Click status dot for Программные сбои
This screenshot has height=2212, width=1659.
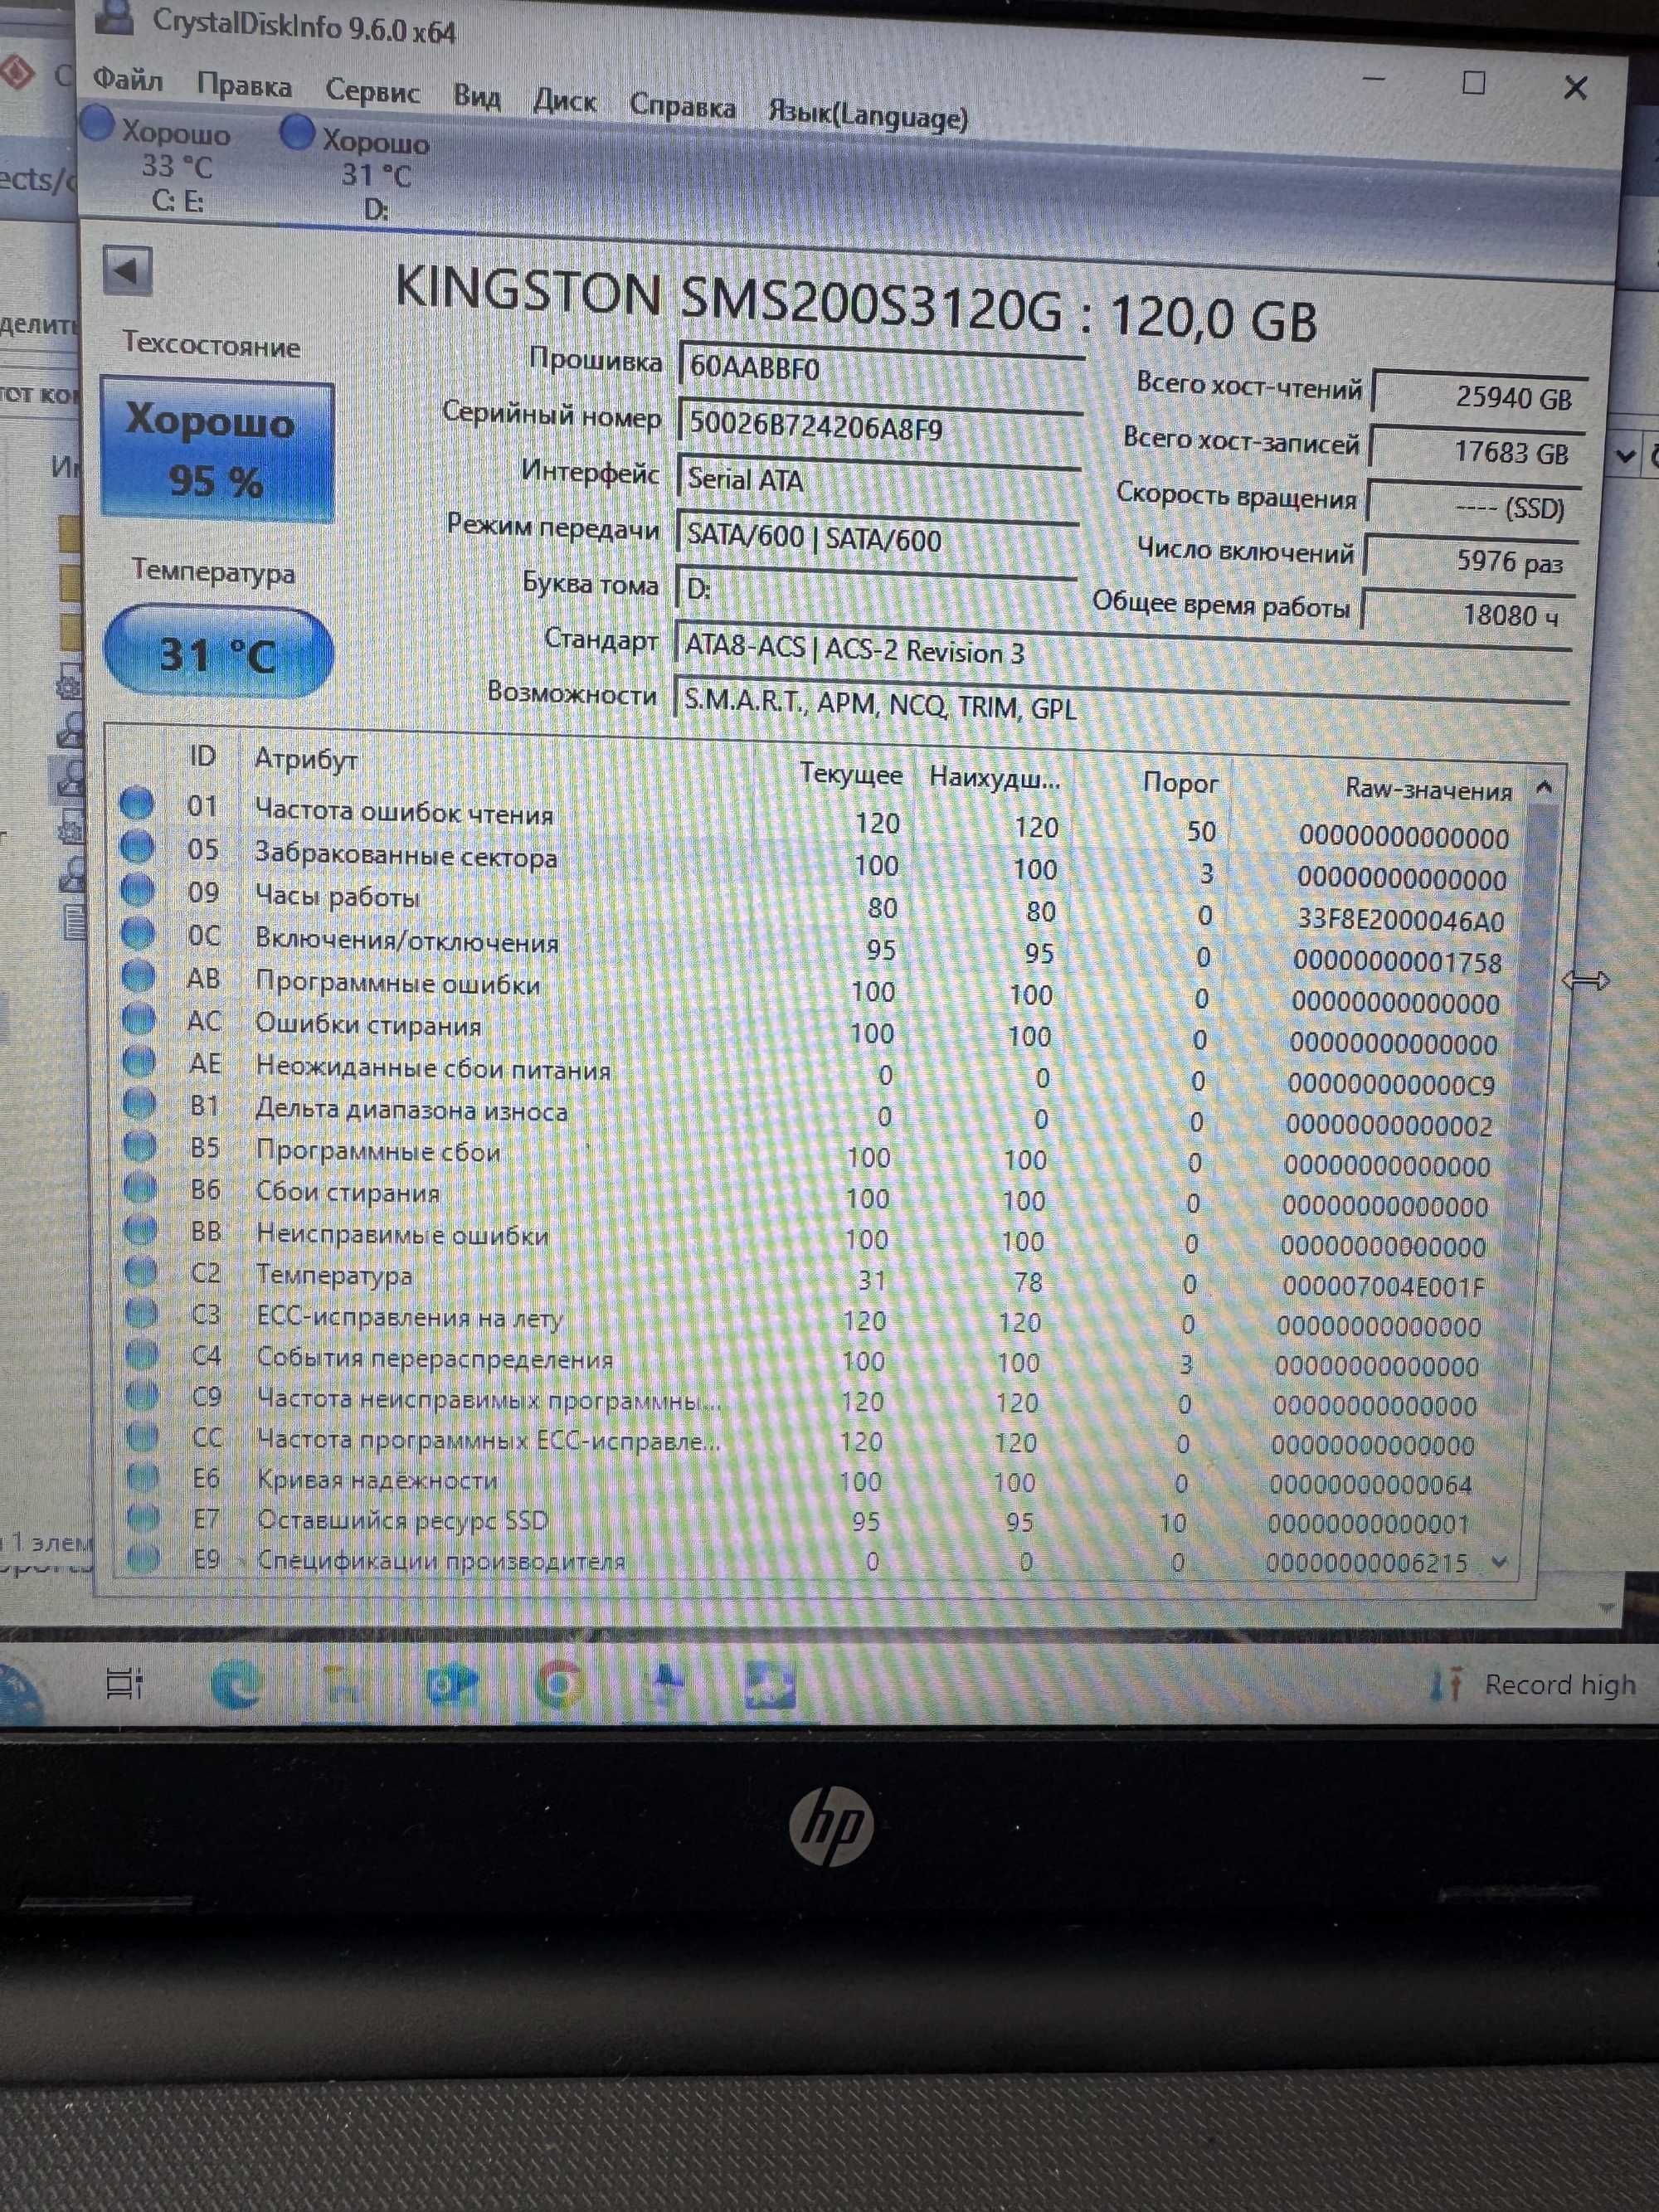point(140,1145)
